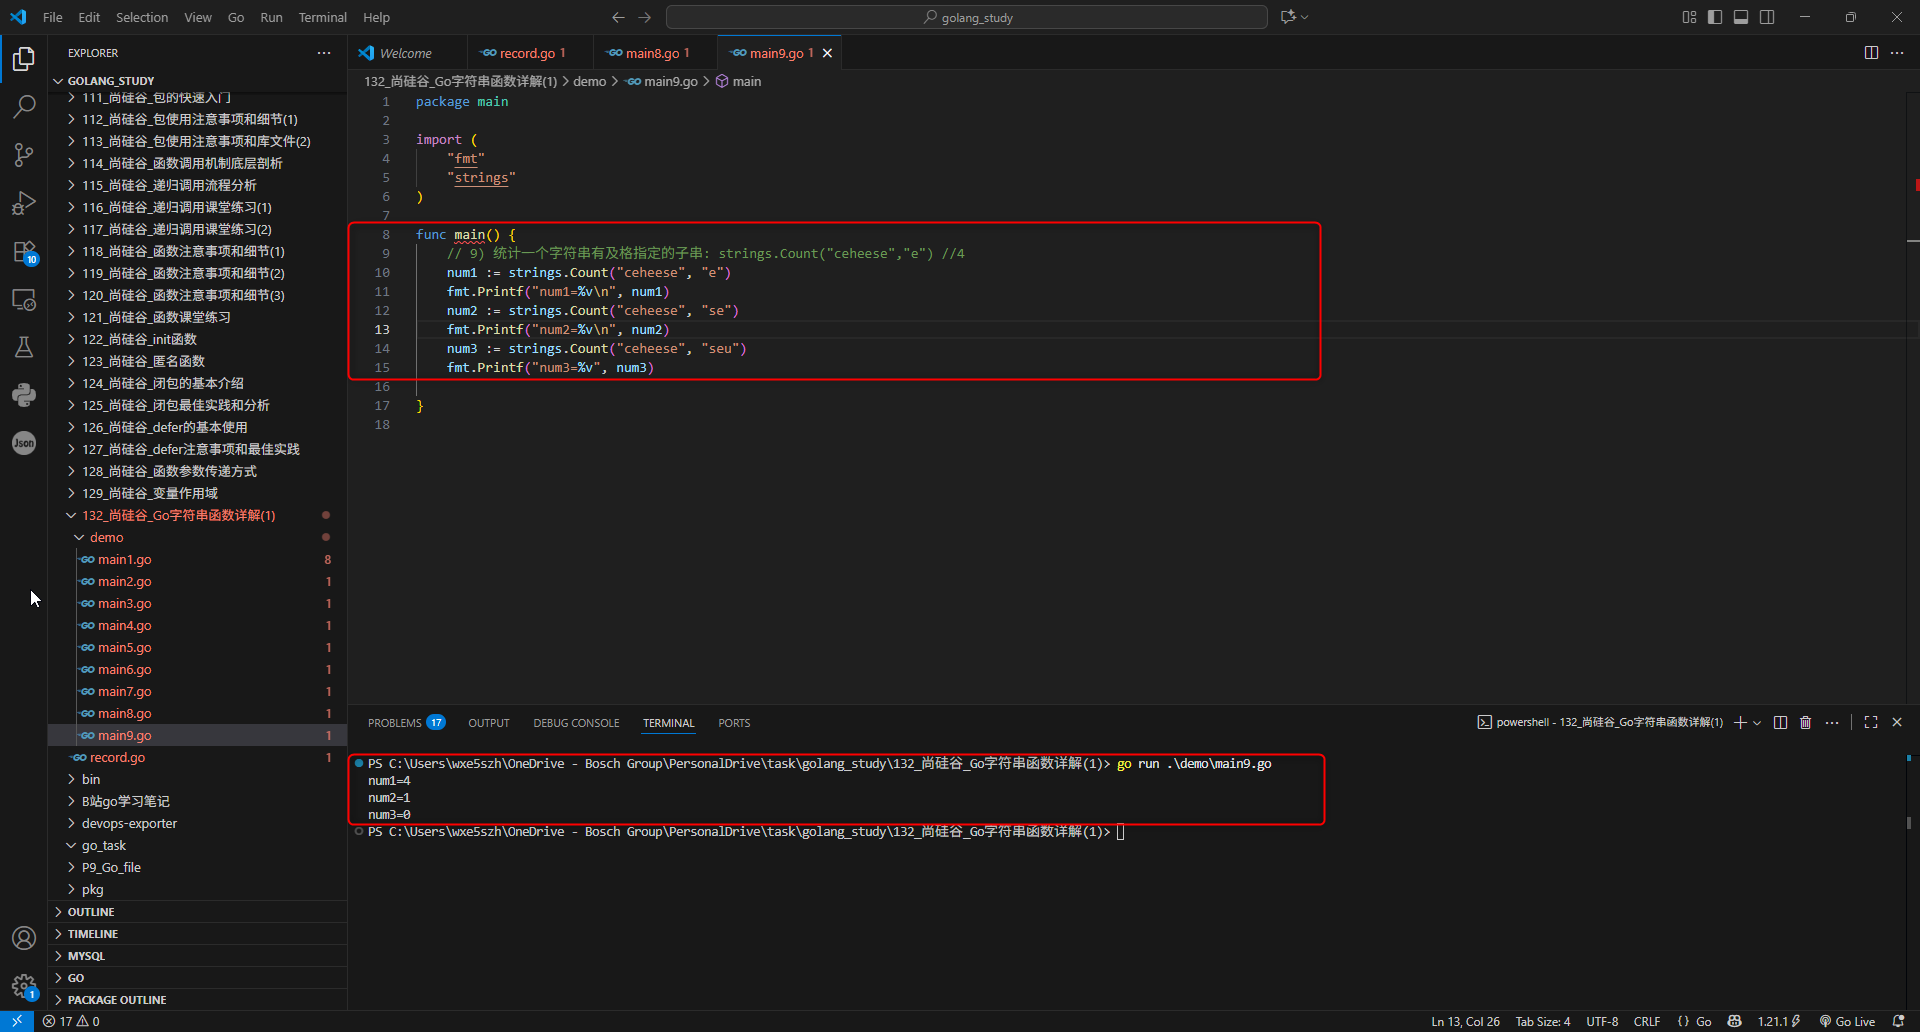
Task: Show the PROBLEMS panel tab
Action: point(405,723)
